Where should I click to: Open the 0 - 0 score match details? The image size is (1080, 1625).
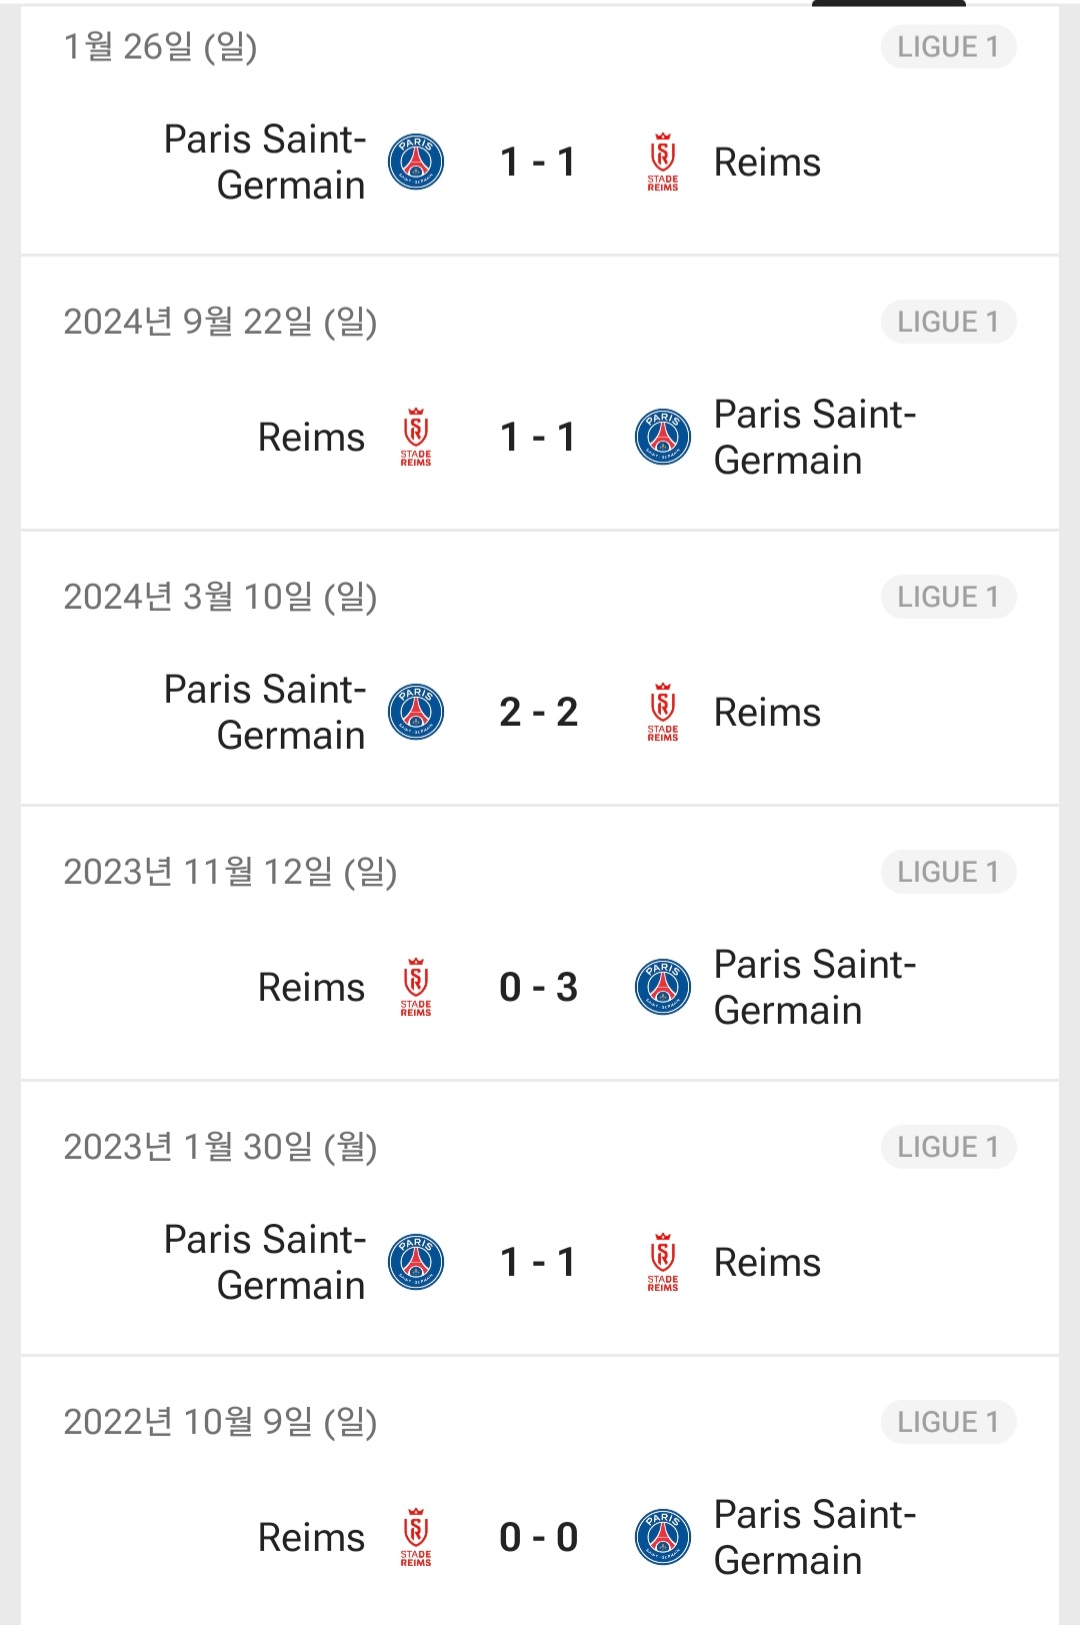pos(539,1537)
